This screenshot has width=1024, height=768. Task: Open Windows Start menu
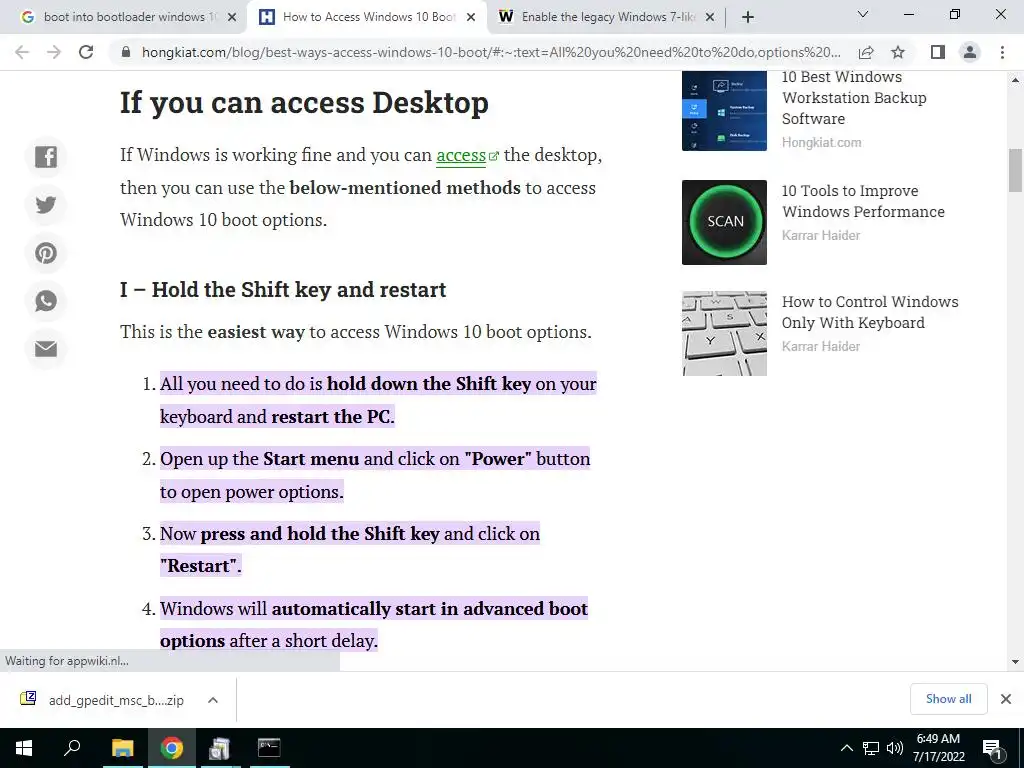click(24, 748)
